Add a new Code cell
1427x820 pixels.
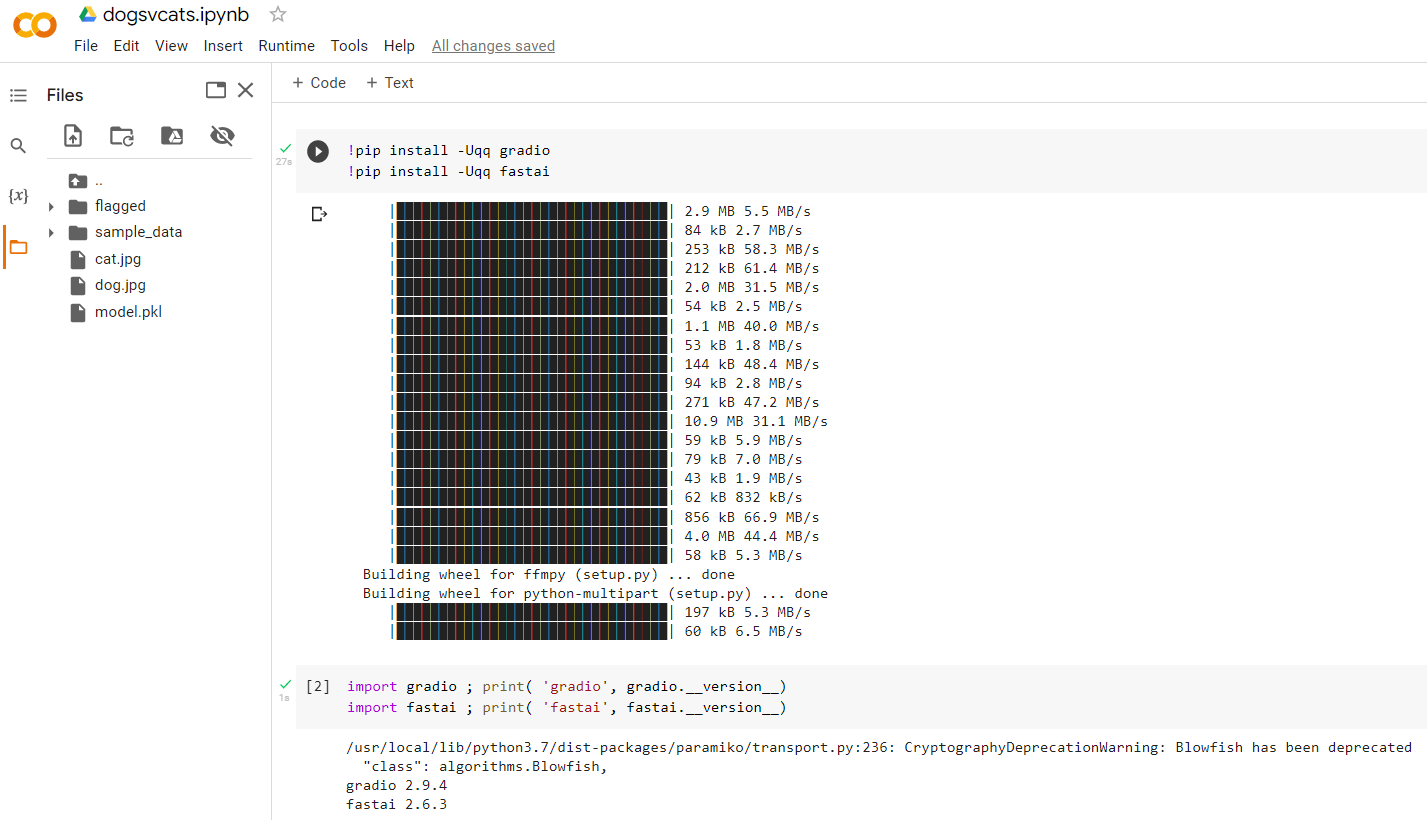(319, 83)
